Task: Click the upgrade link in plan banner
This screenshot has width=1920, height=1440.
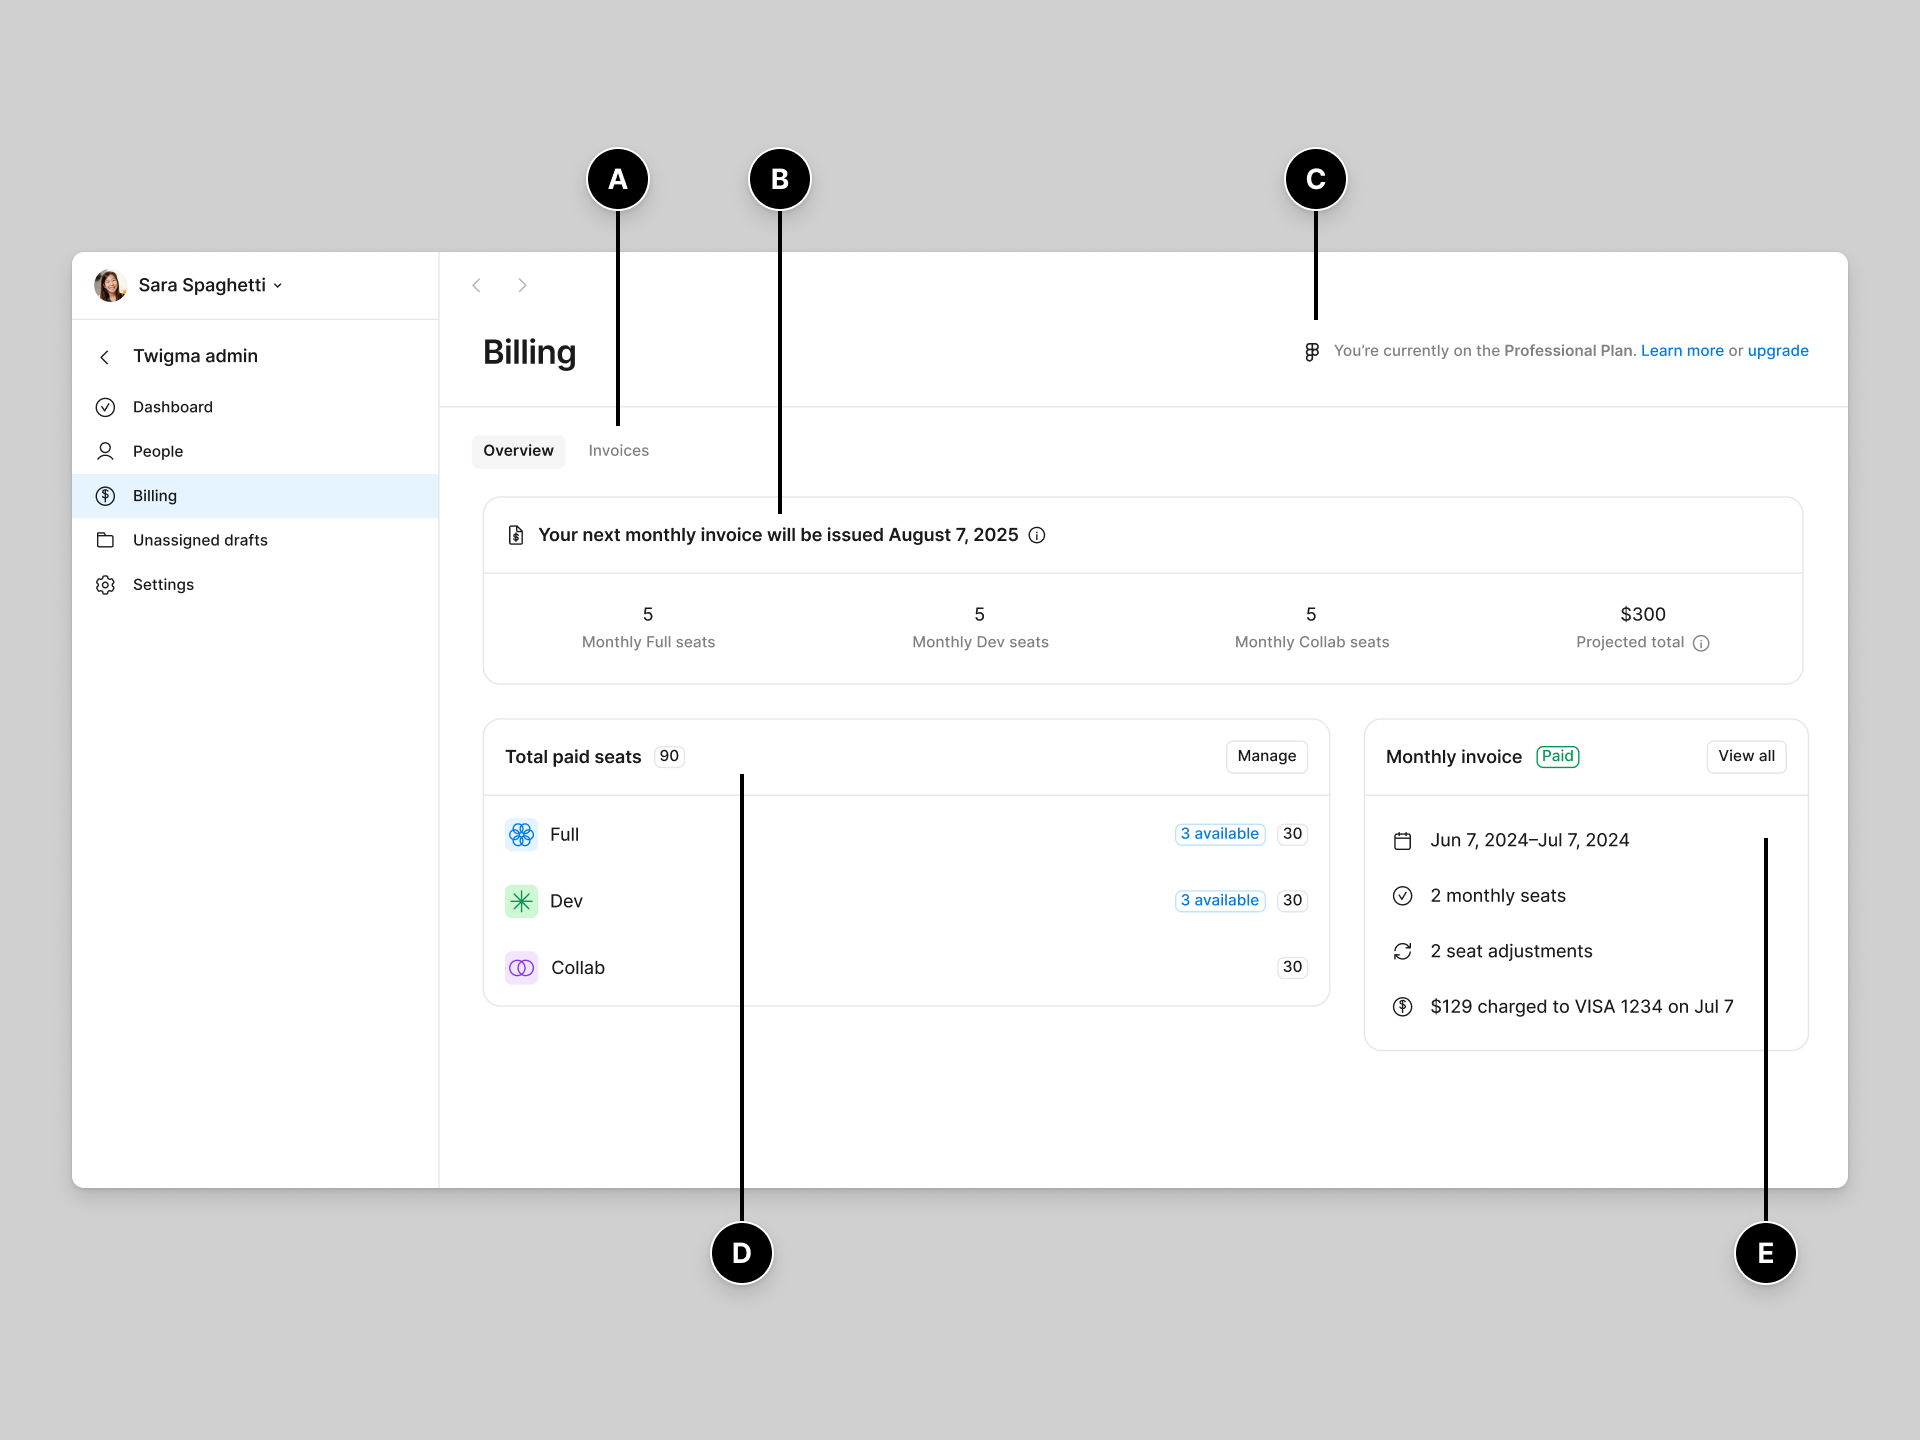Action: pos(1779,351)
